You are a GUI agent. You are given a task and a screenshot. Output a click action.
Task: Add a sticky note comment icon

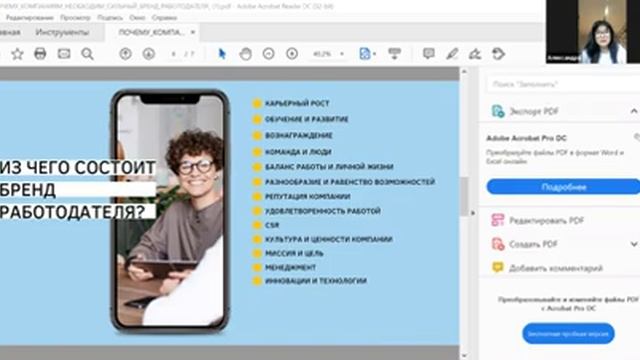429,54
